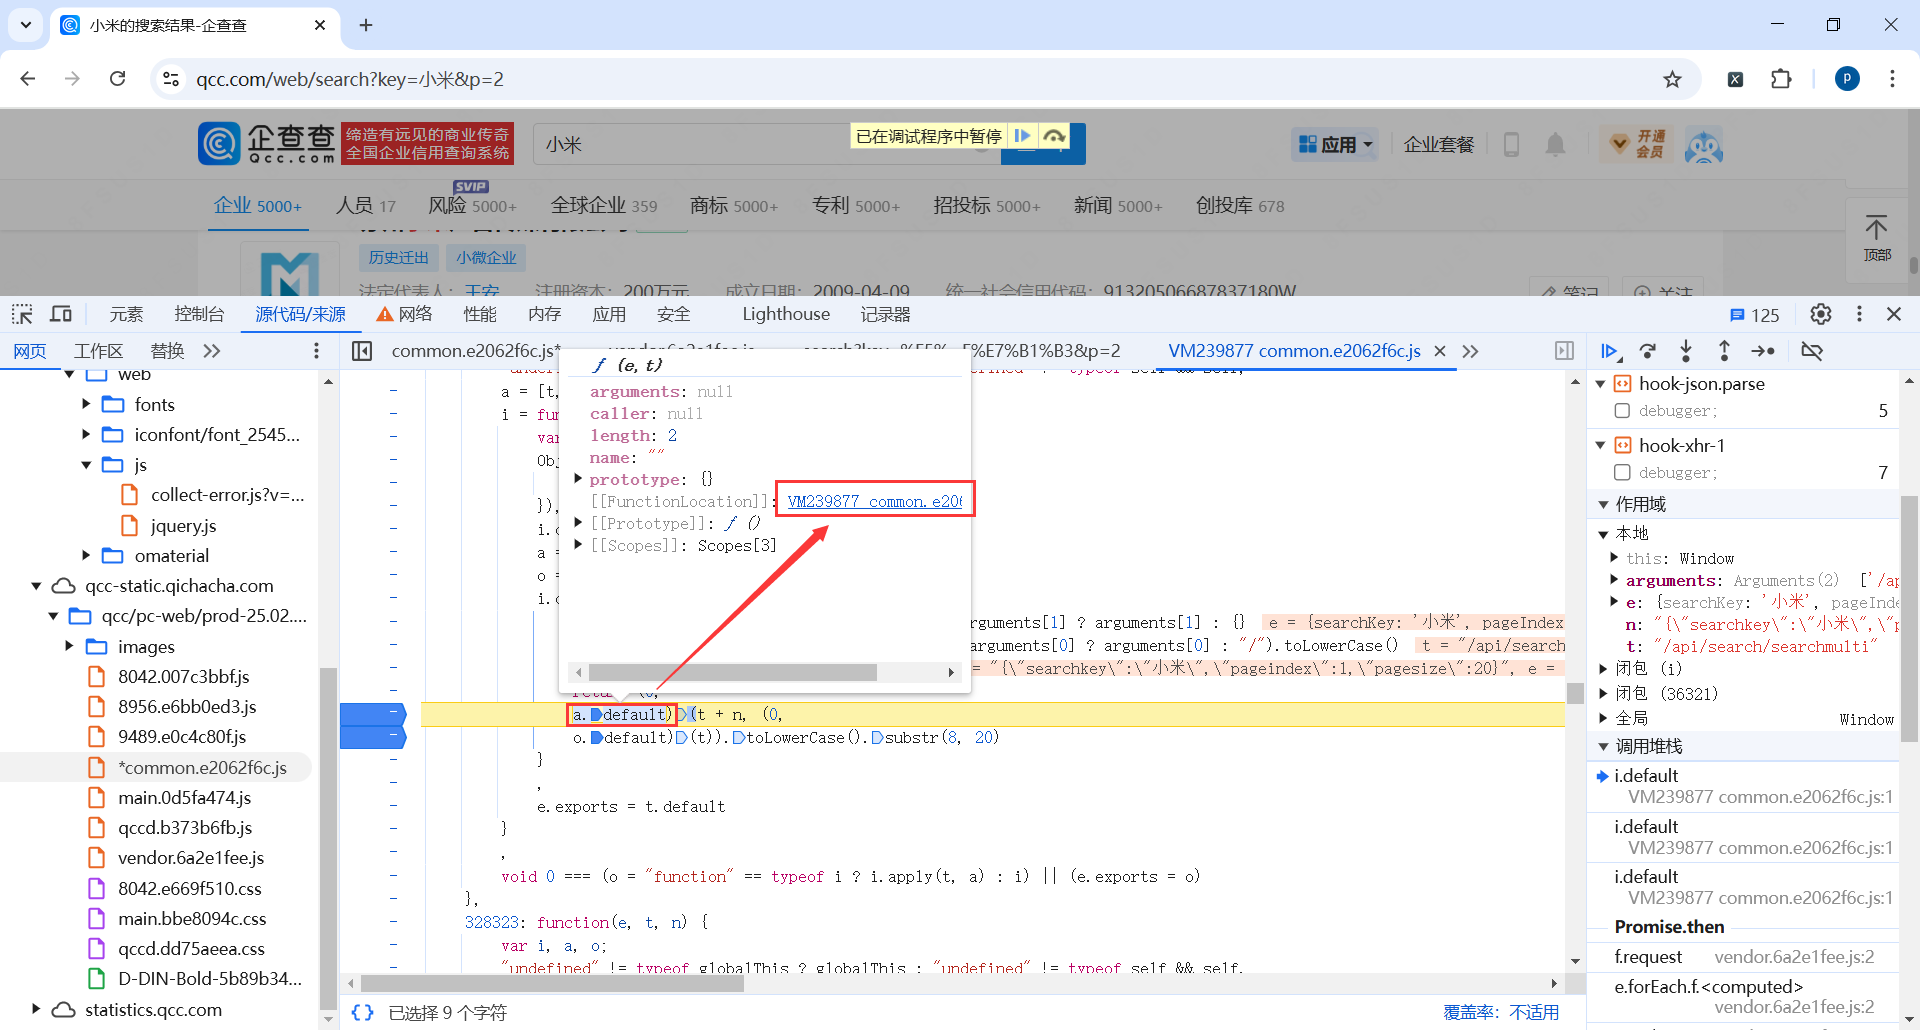Screen dimensions: 1920x1030
Task: Step over next function call
Action: (1648, 351)
